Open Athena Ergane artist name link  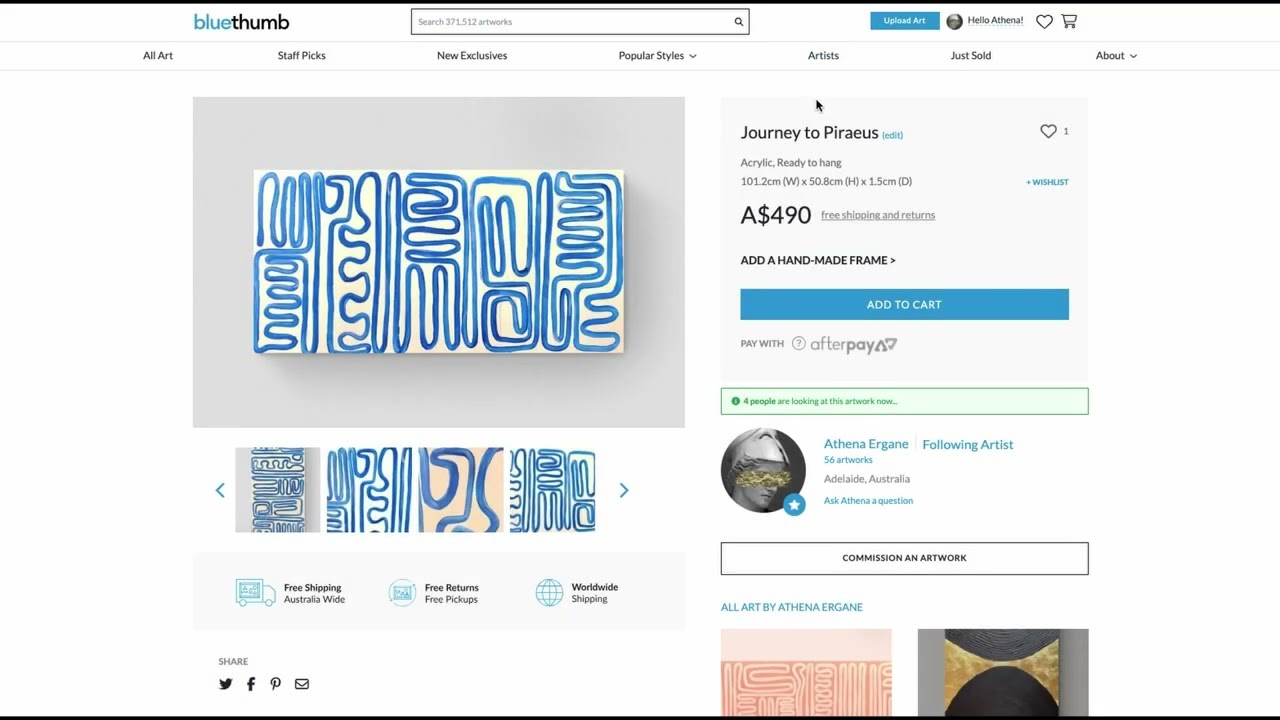(x=866, y=444)
